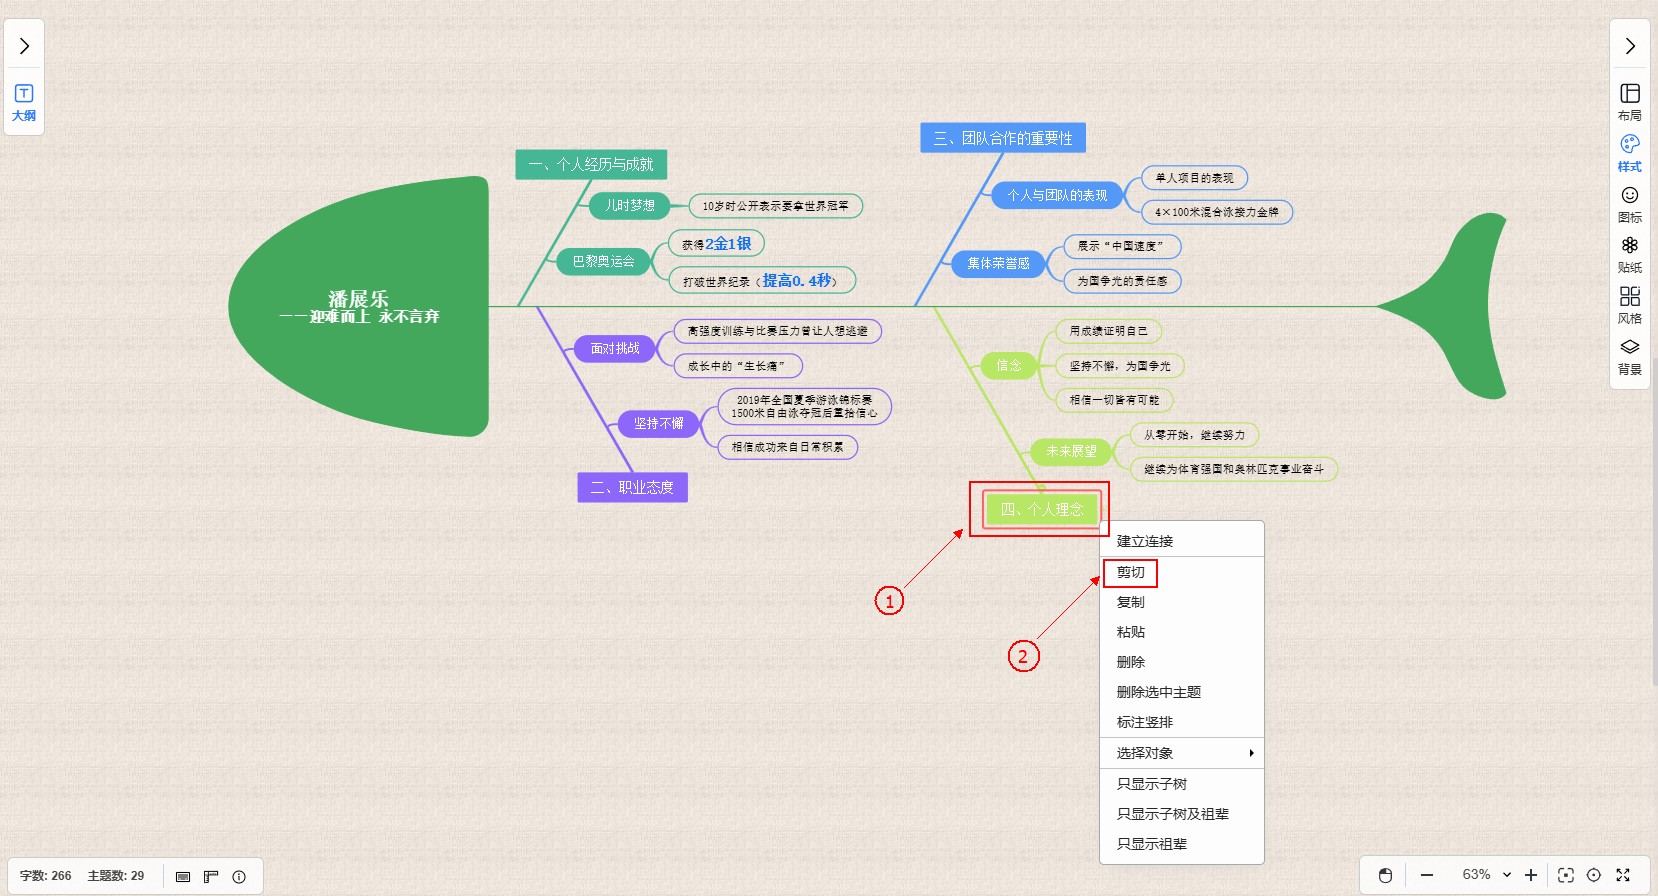Select the green 潘展乐 fish head node
The width and height of the screenshot is (1658, 896).
point(358,306)
